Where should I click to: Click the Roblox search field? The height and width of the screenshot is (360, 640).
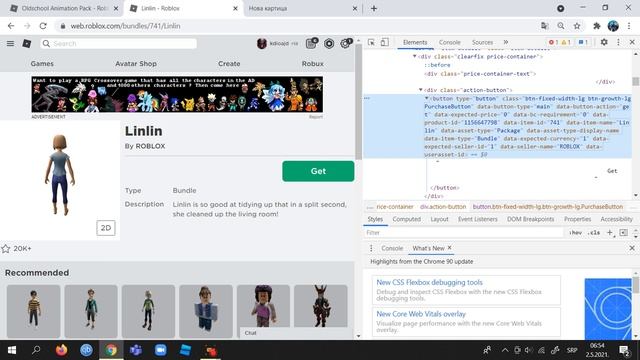pos(119,43)
